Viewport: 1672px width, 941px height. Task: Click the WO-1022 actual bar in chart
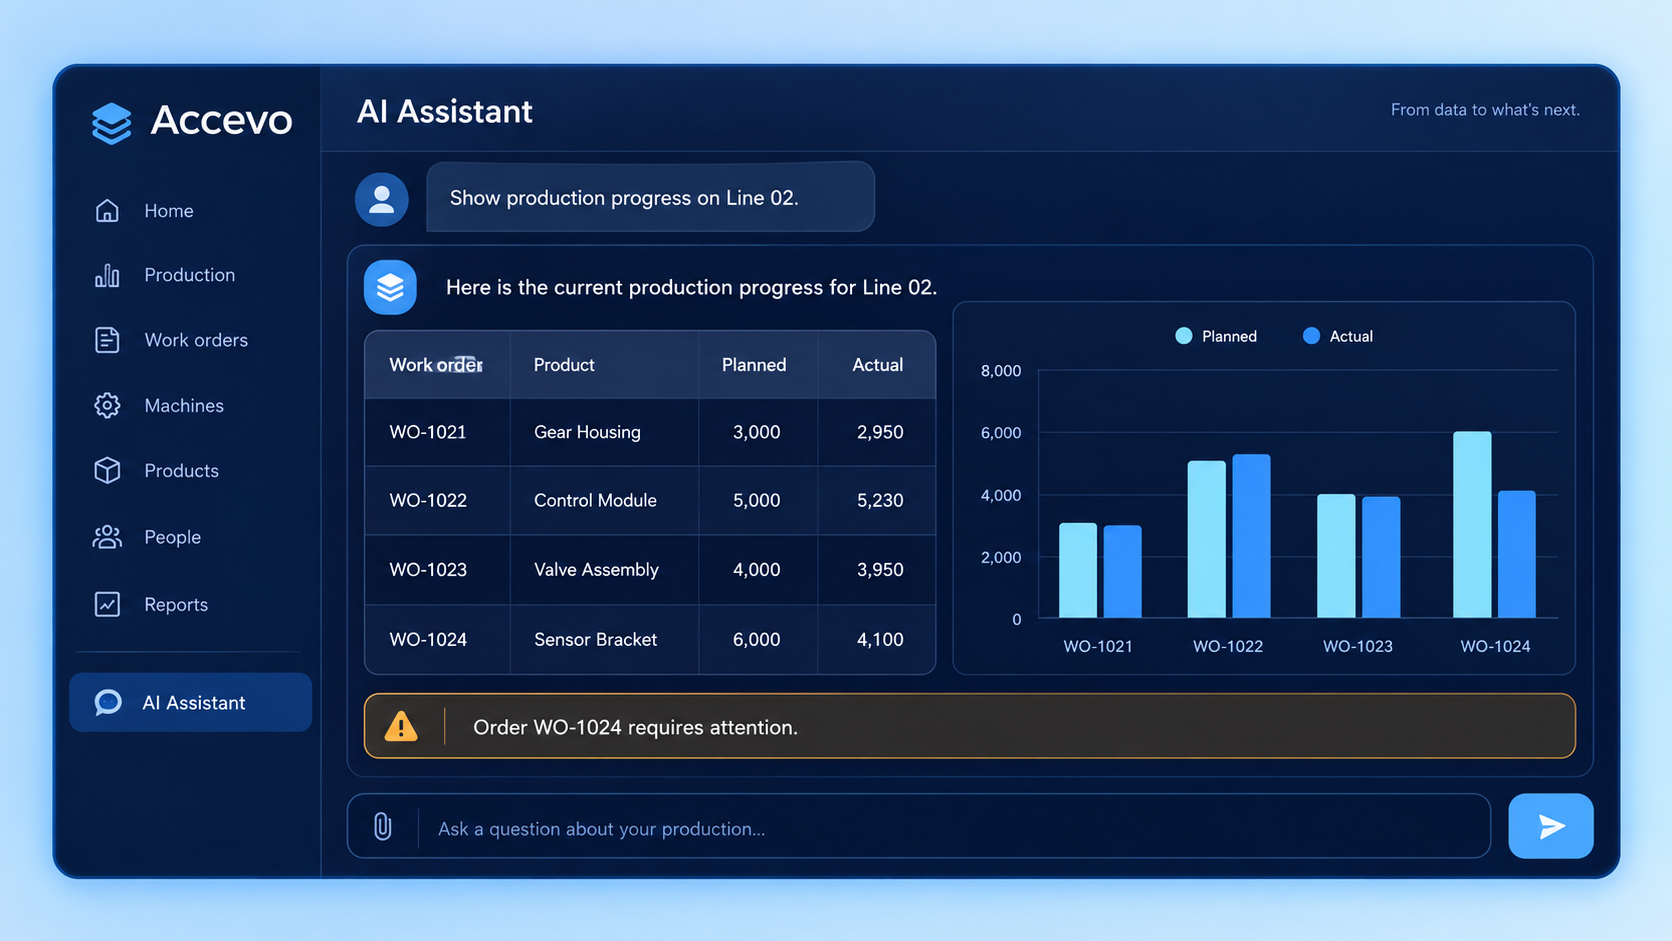coord(1251,536)
